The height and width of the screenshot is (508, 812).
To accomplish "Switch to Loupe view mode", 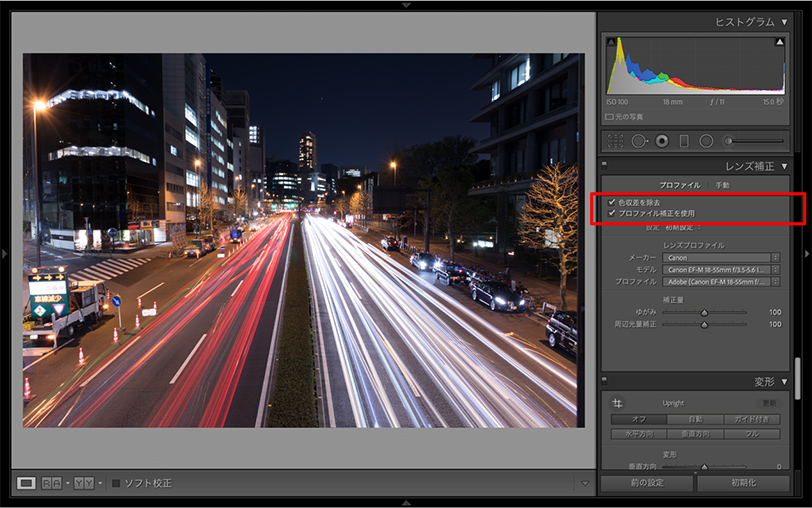I will (x=26, y=483).
